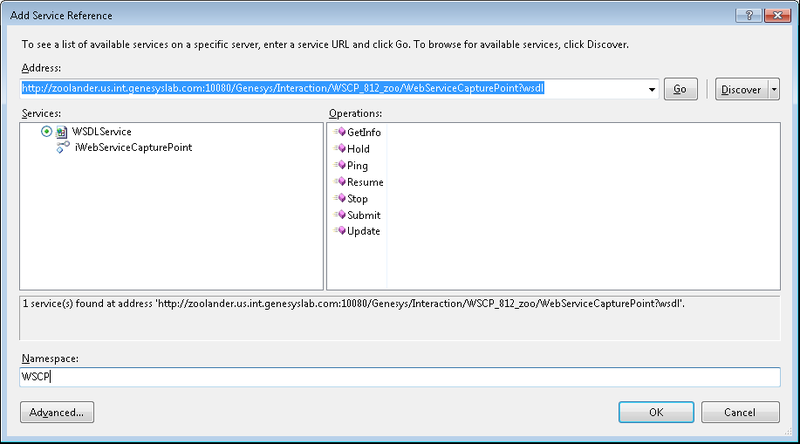Open the Address URL history dropdown
Viewport: 800px width, 444px height.
point(652,89)
